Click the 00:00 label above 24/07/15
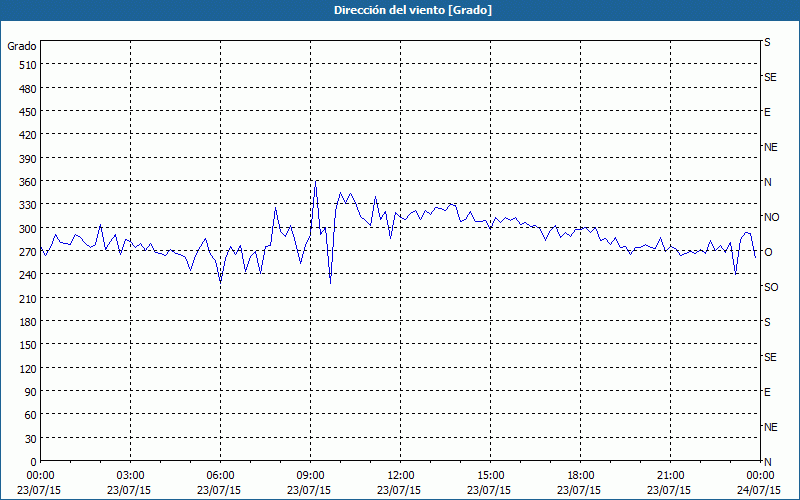The width and height of the screenshot is (800, 500). (x=760, y=476)
